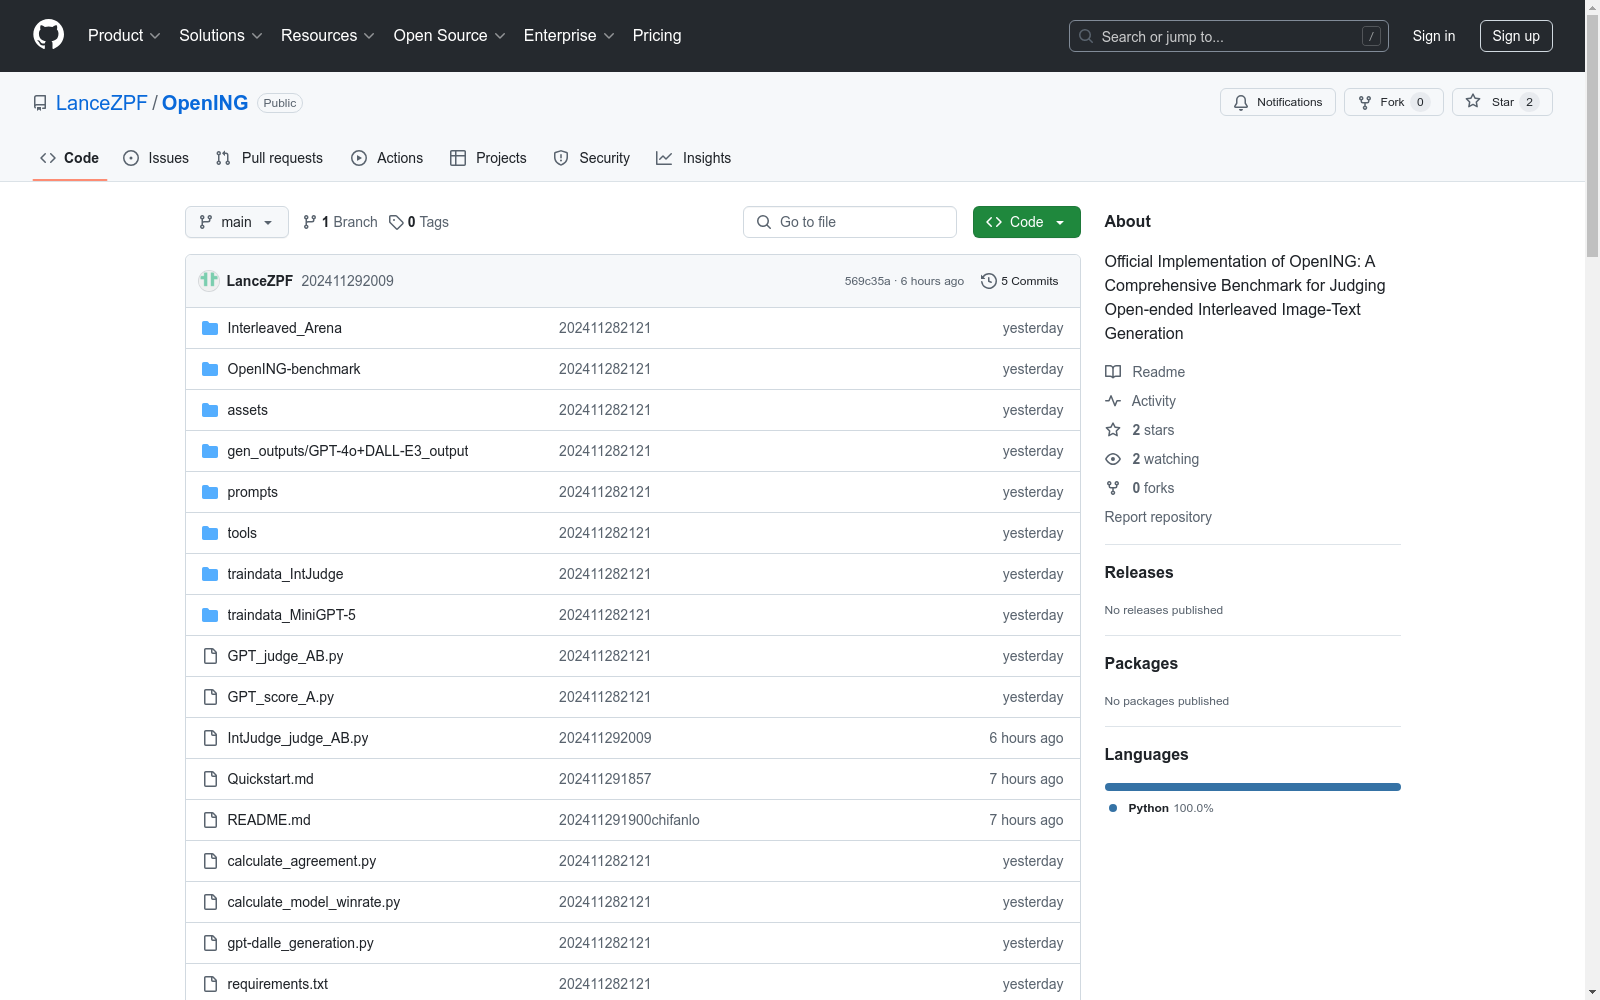Open the Solutions menu
This screenshot has height=1000, width=1600.
tap(221, 35)
